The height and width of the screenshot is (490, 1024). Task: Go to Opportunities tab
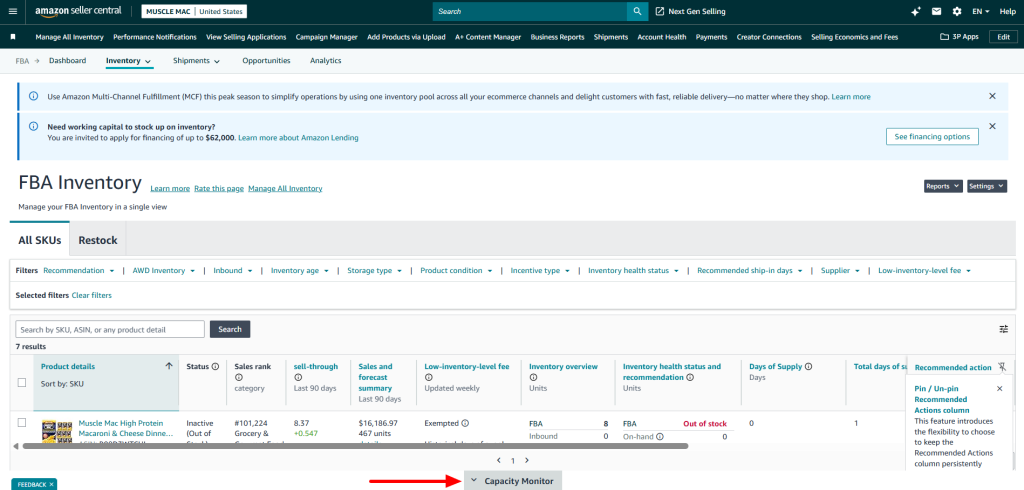(266, 61)
